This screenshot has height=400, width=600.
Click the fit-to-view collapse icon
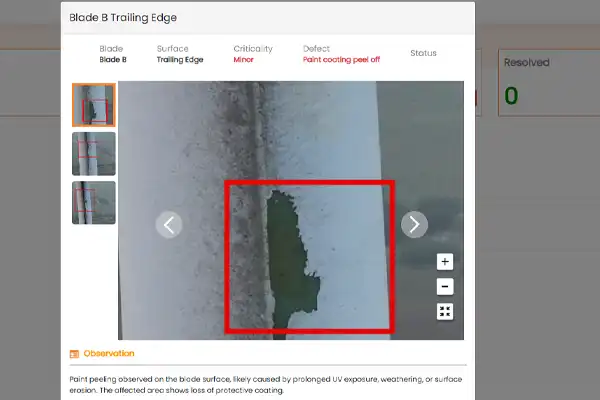pyautogui.click(x=445, y=312)
